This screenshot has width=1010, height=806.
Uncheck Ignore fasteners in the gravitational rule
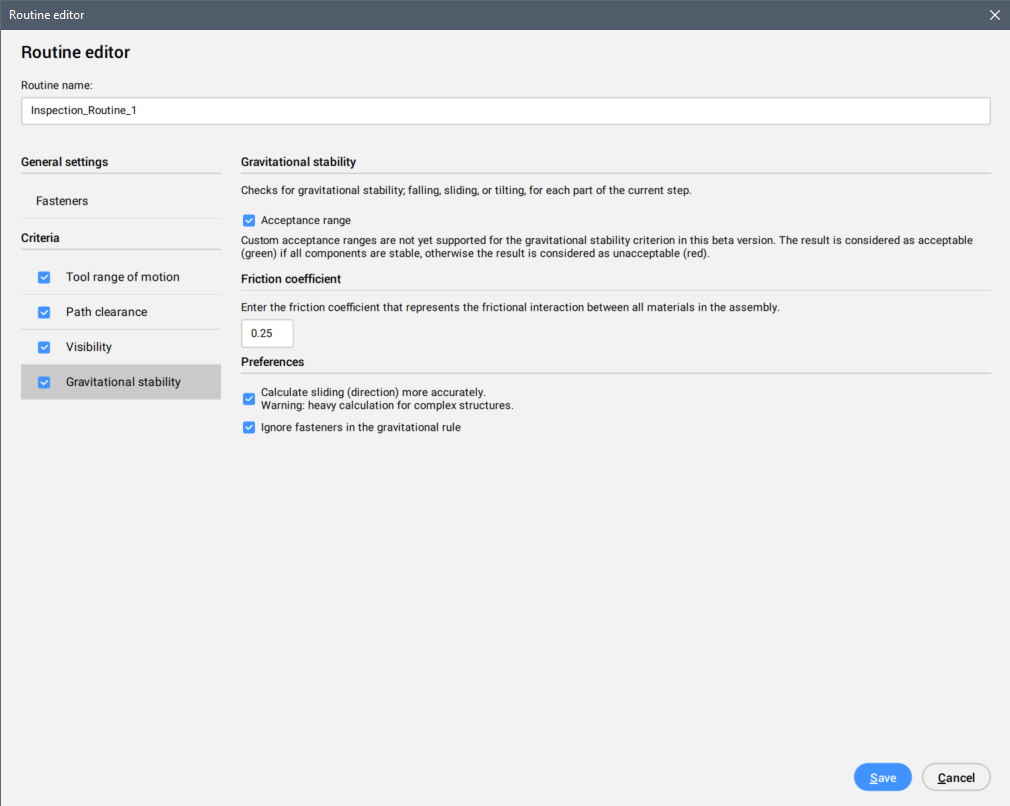pos(249,427)
